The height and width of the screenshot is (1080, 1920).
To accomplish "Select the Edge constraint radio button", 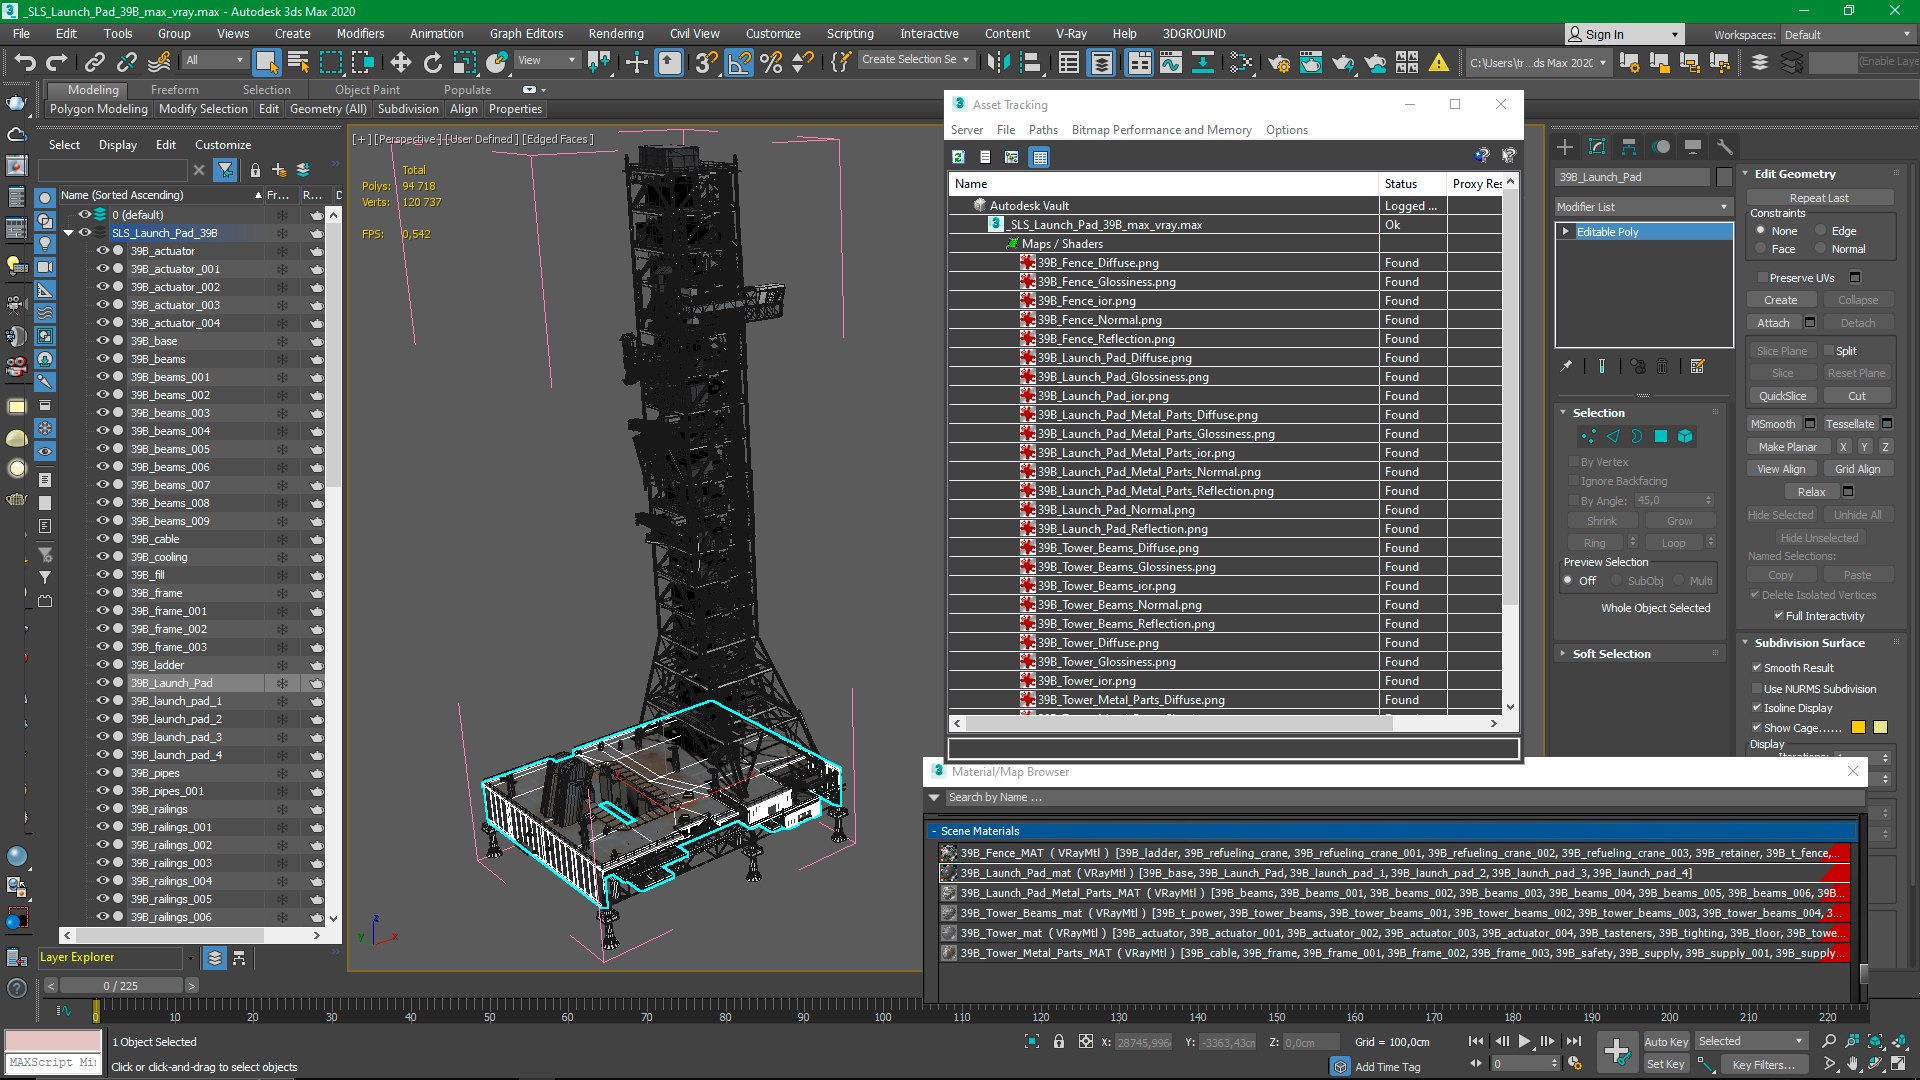I will coord(1821,231).
